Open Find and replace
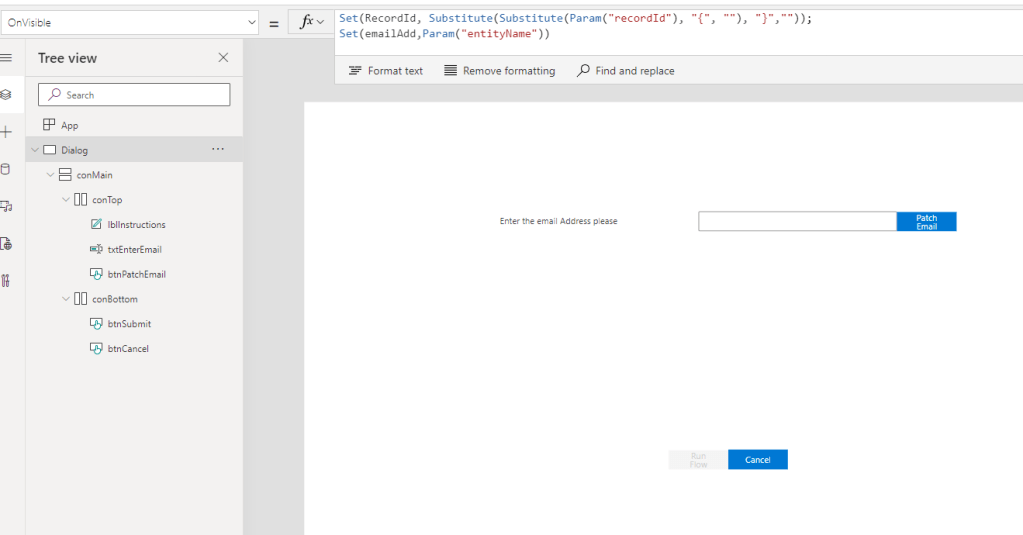 [x=625, y=71]
